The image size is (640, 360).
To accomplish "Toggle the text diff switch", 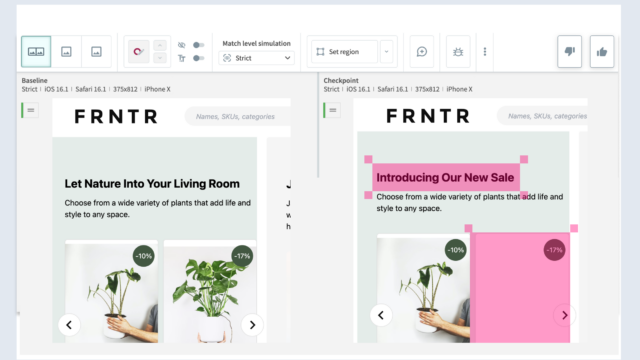I will pyautogui.click(x=198, y=58).
